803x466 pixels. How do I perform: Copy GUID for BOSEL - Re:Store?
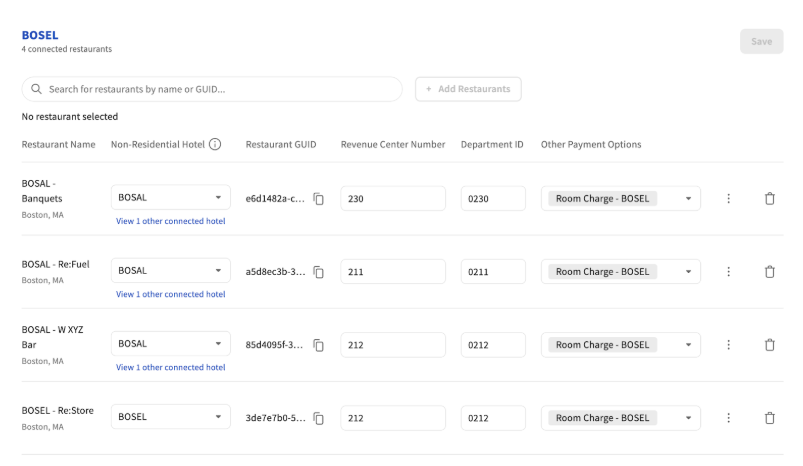[x=319, y=418]
